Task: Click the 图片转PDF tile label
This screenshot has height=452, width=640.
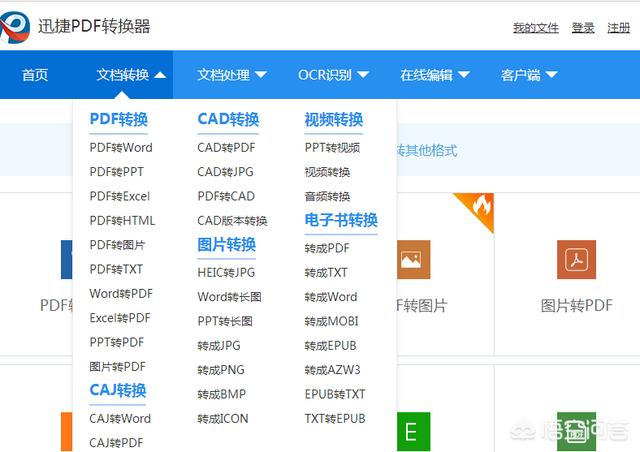Action: click(x=576, y=305)
